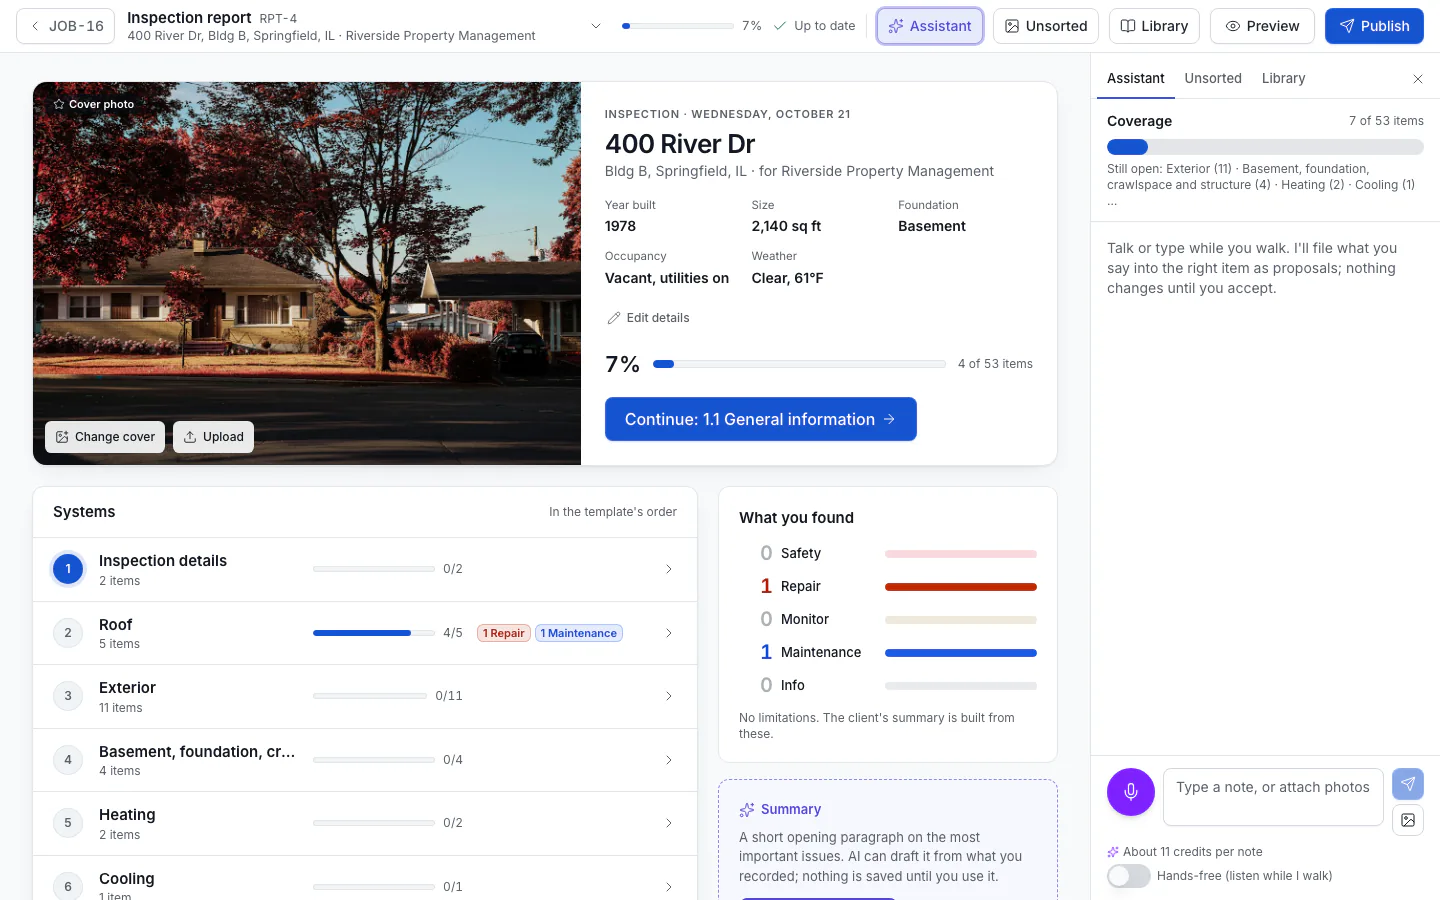Screen dimensions: 1440x900
Task: Type a note input field
Action: pyautogui.click(x=1273, y=797)
